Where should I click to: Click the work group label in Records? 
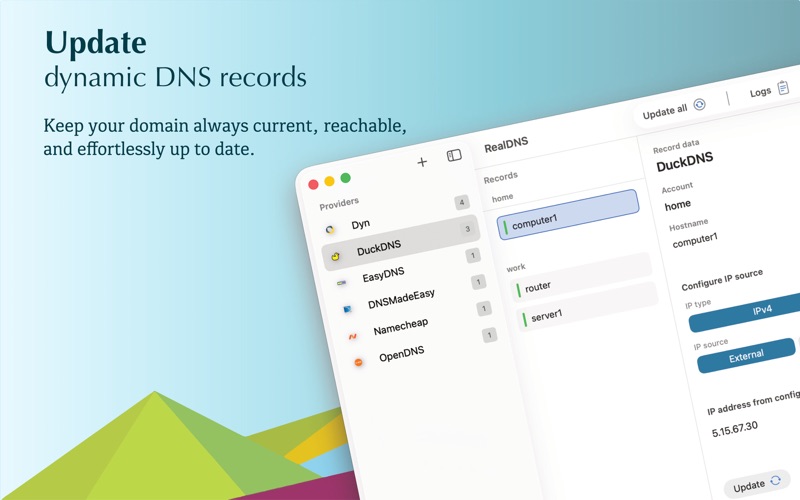516,267
